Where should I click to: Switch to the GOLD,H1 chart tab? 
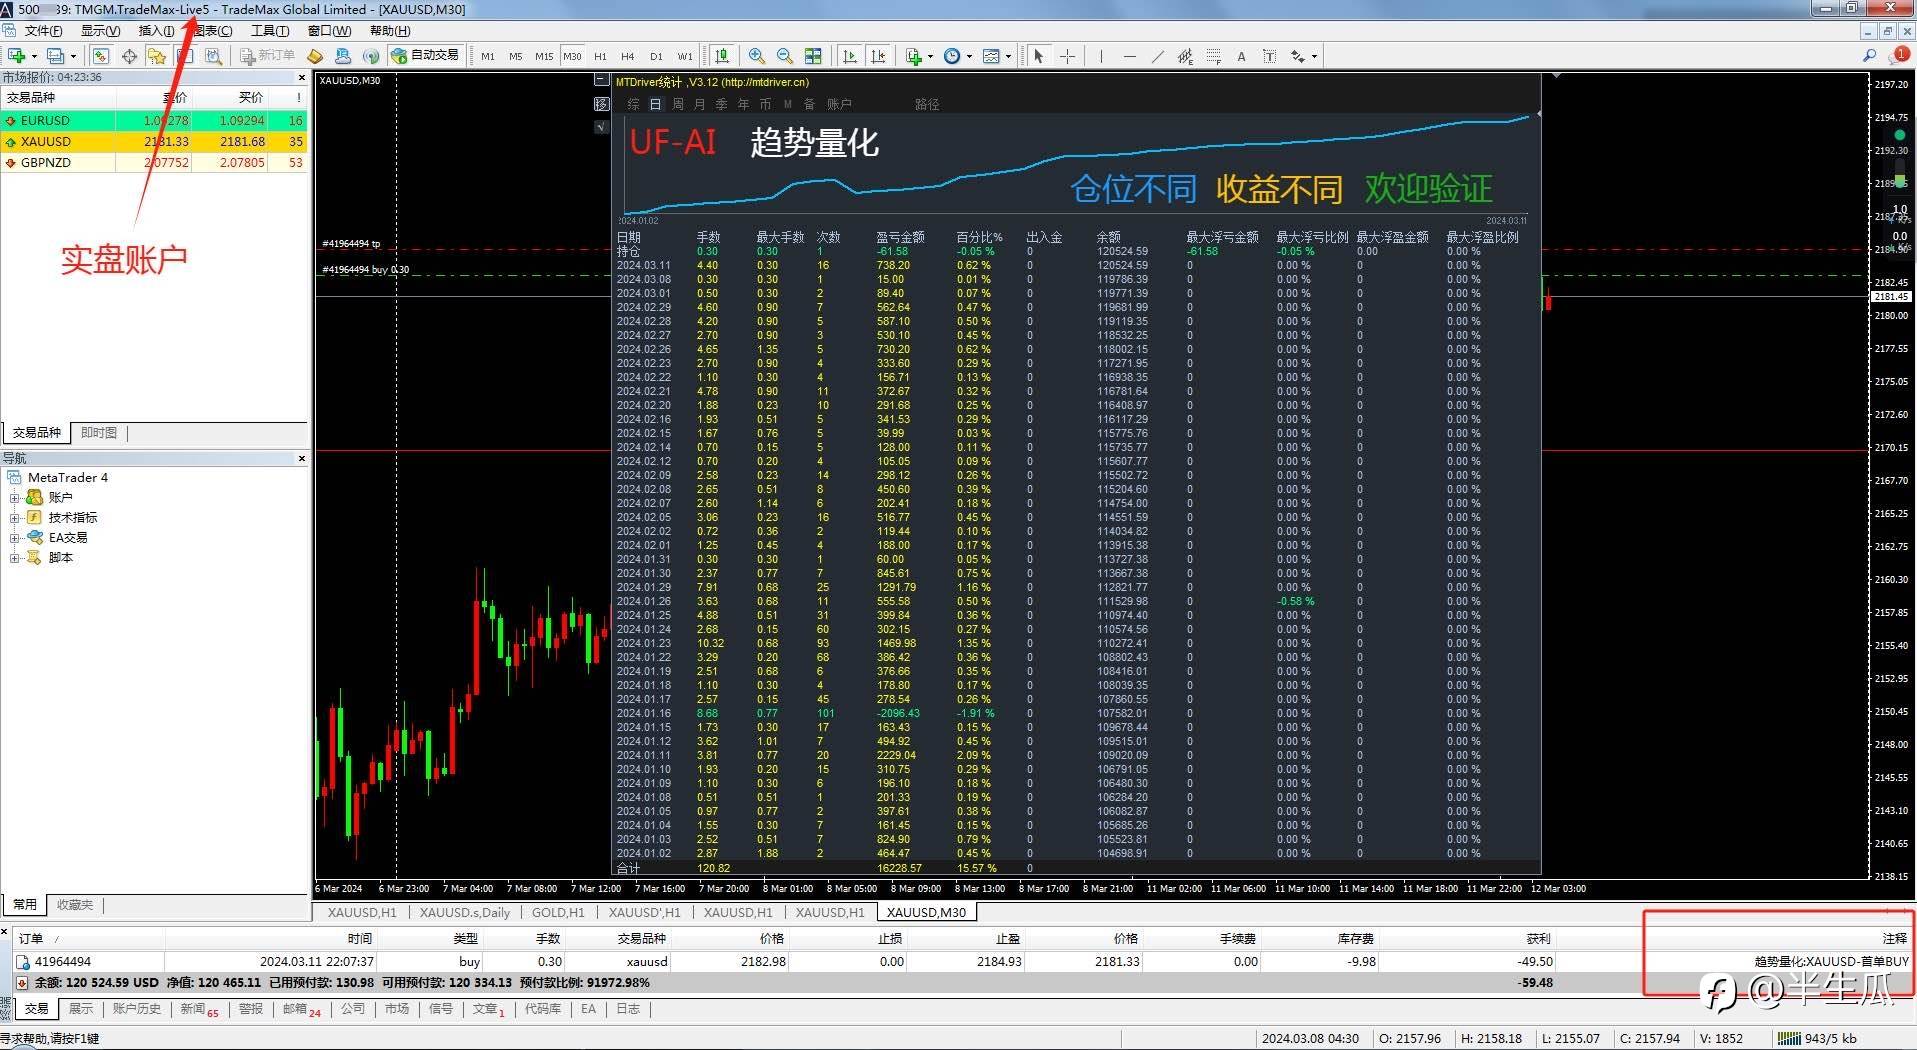[x=558, y=912]
